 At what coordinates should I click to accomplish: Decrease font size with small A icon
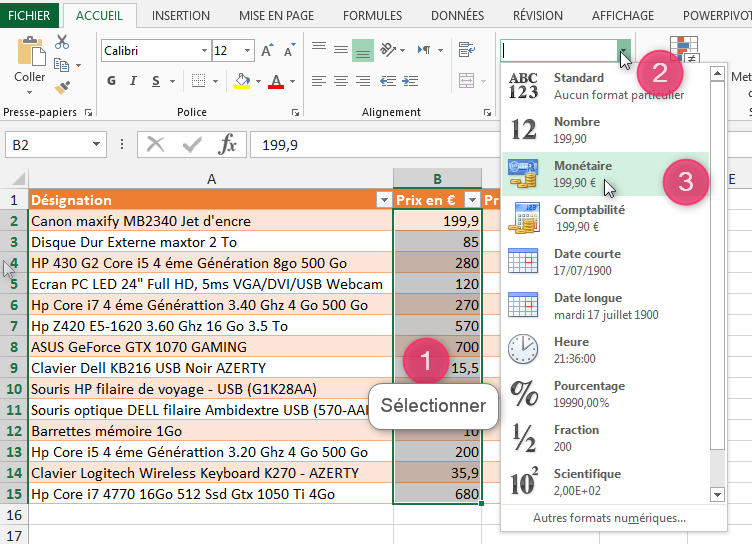(289, 50)
